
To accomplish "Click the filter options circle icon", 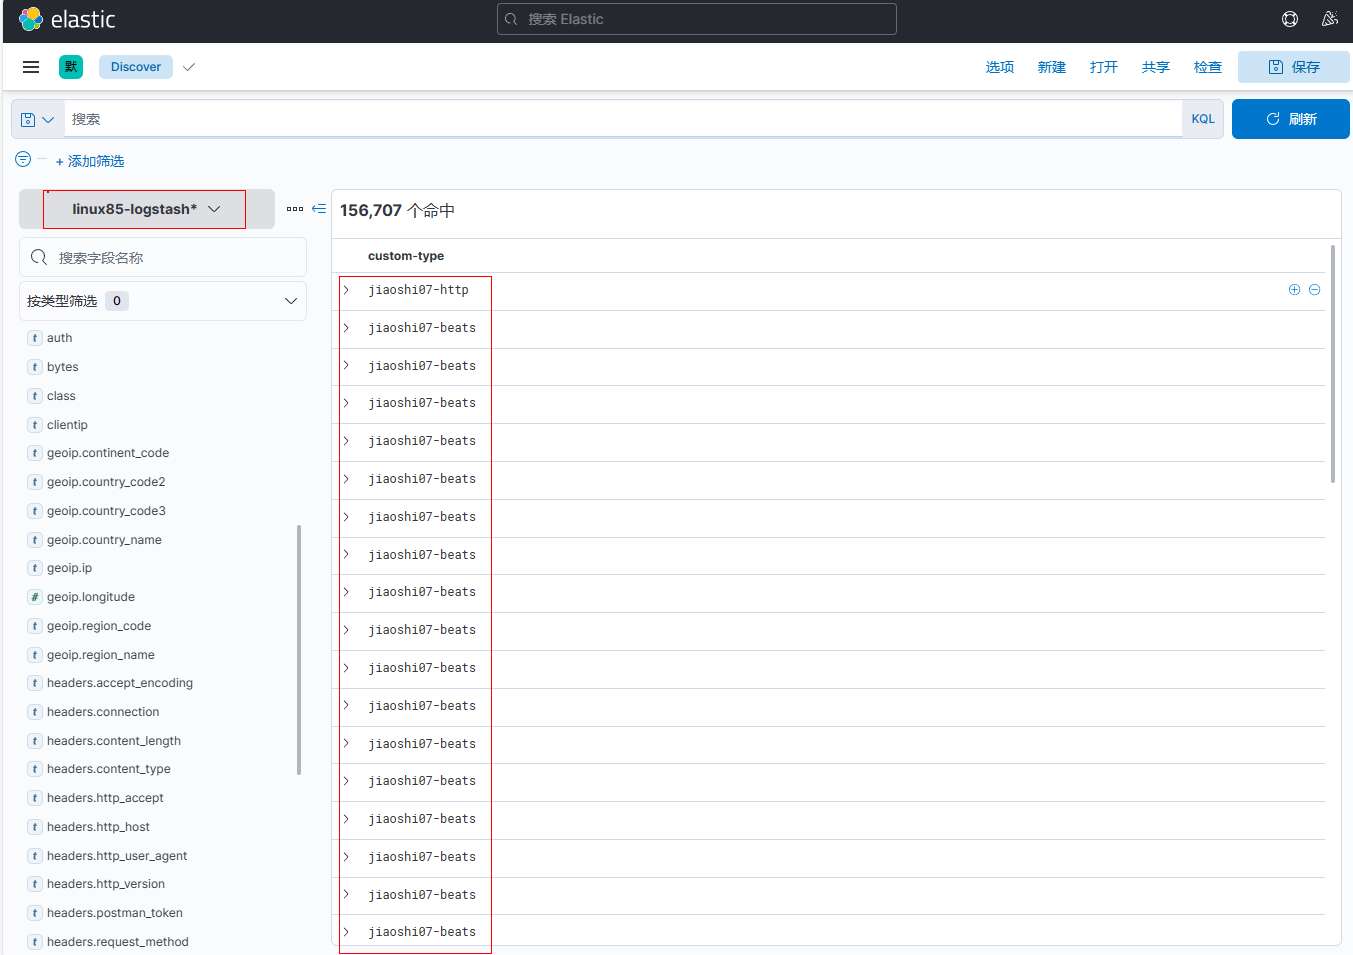I will [x=23, y=159].
